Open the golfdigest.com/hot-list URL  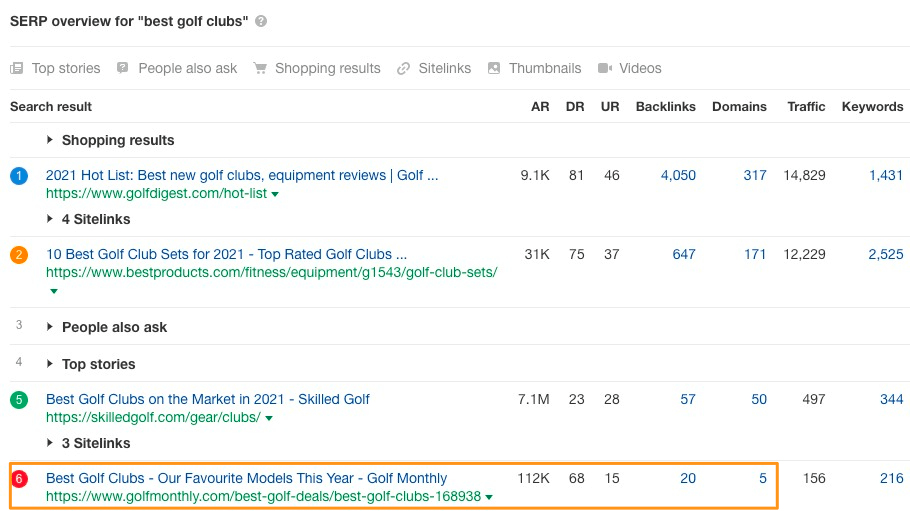click(x=157, y=193)
